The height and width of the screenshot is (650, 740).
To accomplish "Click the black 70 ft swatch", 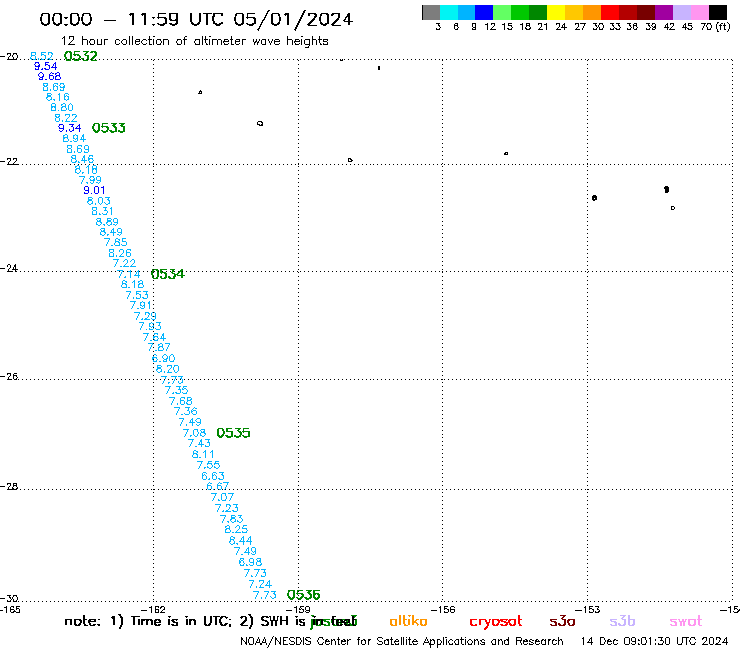I will pyautogui.click(x=717, y=12).
